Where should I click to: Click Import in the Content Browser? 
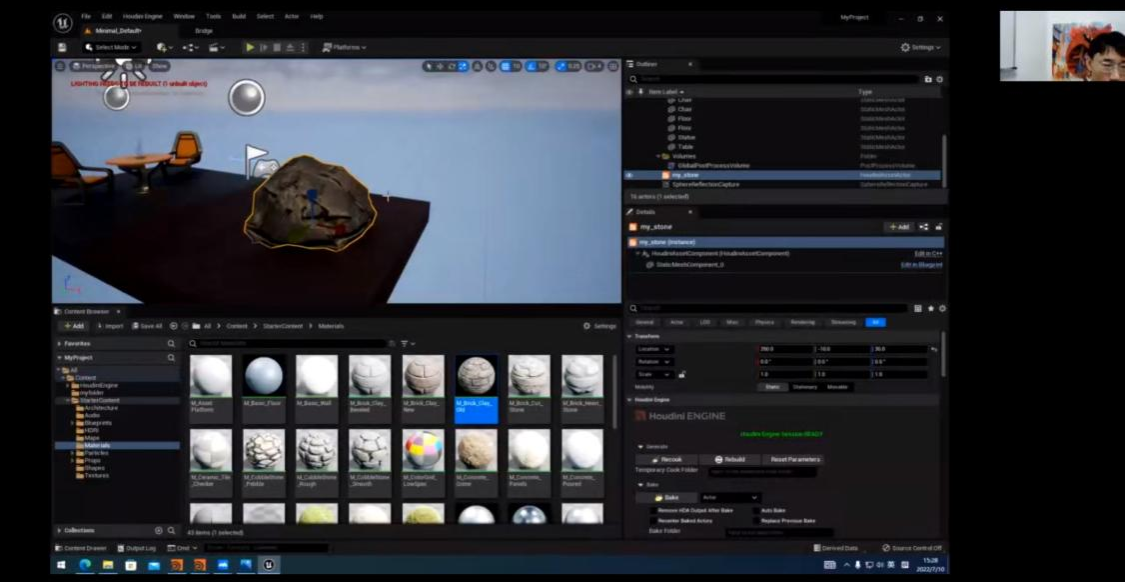click(110, 326)
